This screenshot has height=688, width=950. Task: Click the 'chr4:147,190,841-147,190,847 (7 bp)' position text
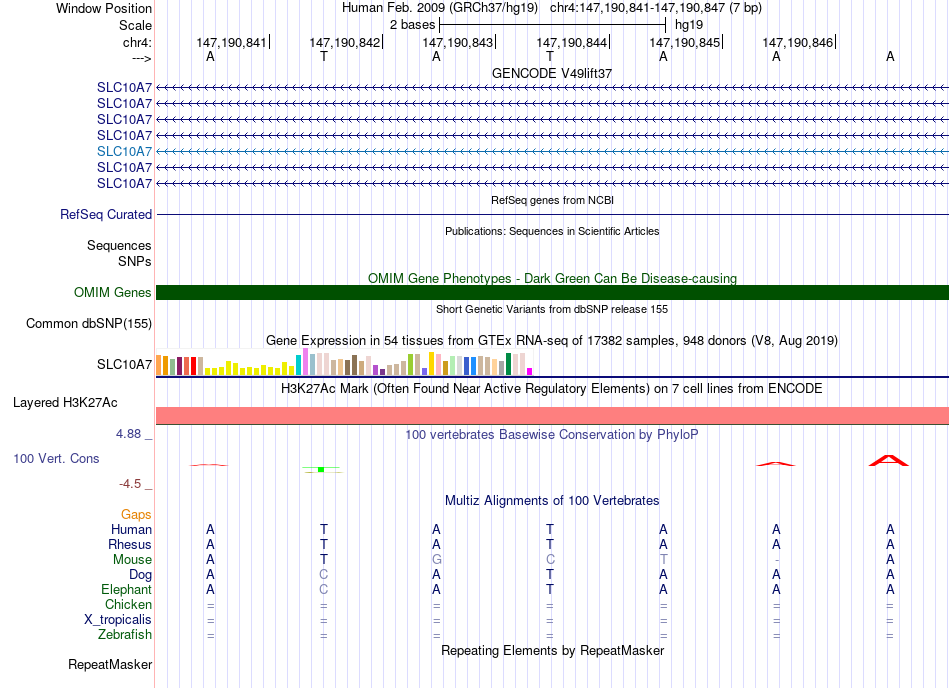(656, 8)
